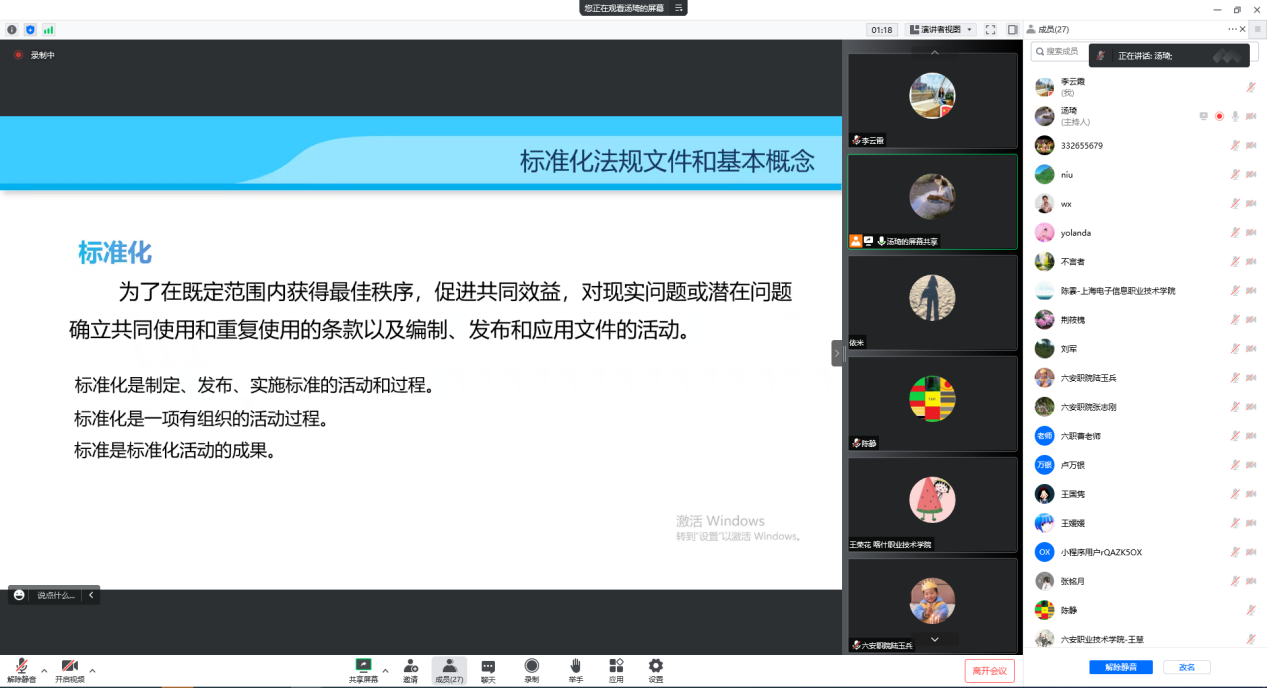Click the blue security shield icon
Screen dimensions: 1267x688
click(30, 30)
